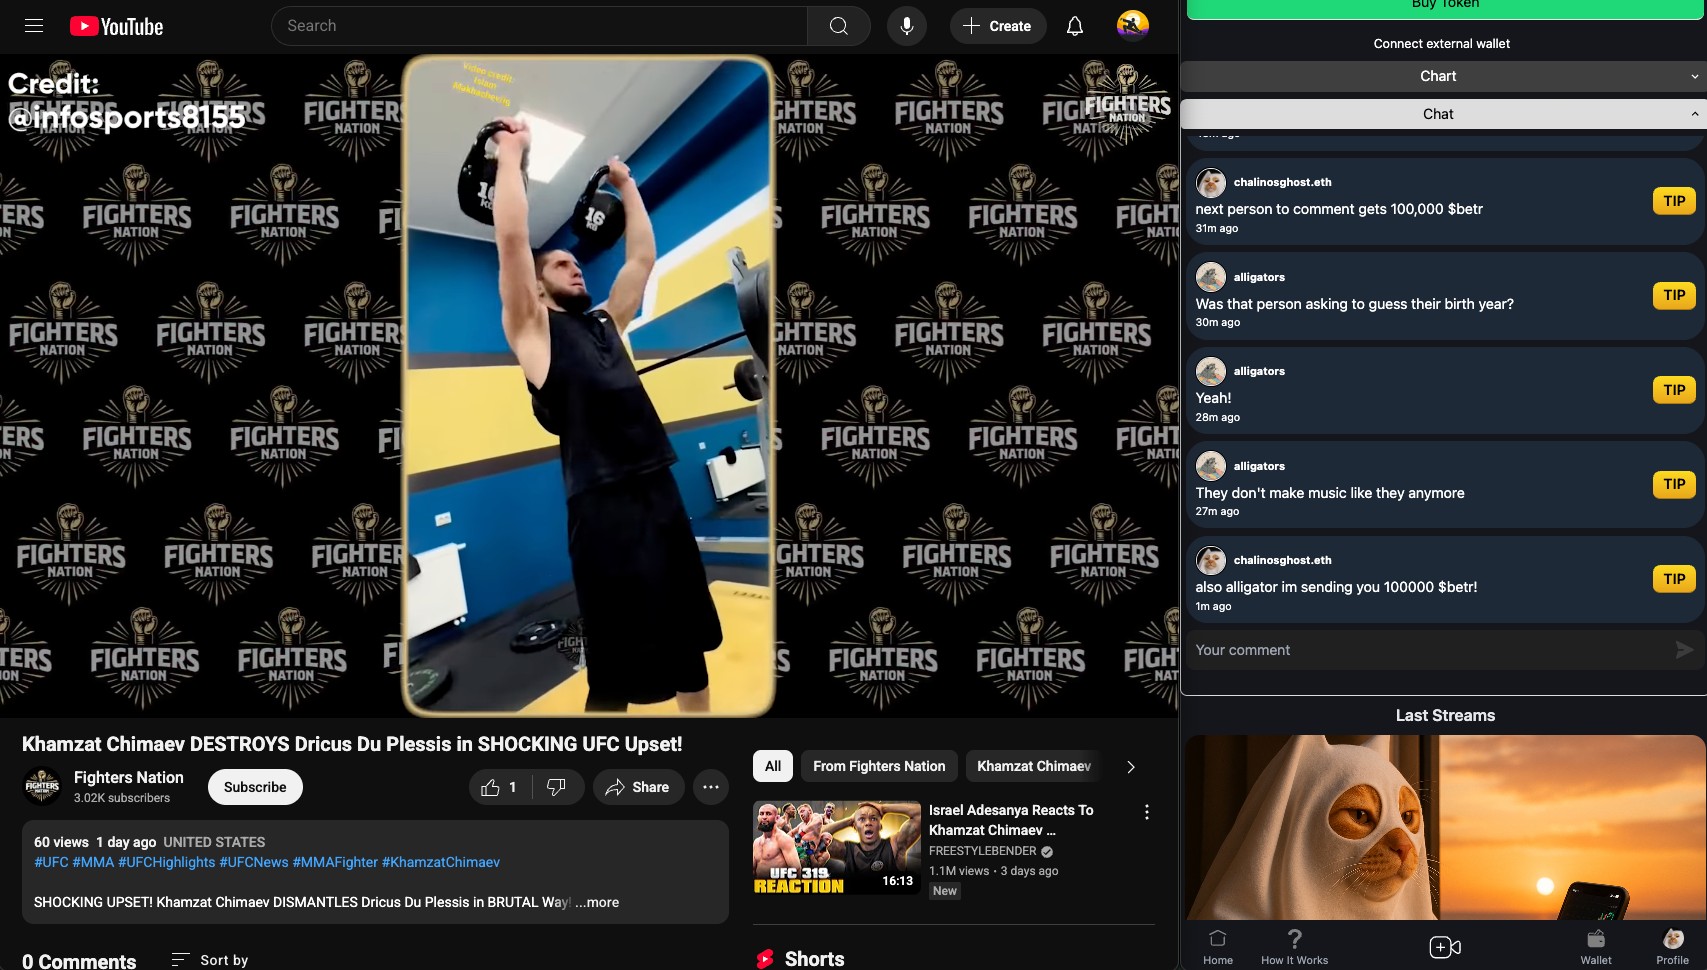Open options menu for Israel Adesanya video
The height and width of the screenshot is (970, 1707).
1146,812
